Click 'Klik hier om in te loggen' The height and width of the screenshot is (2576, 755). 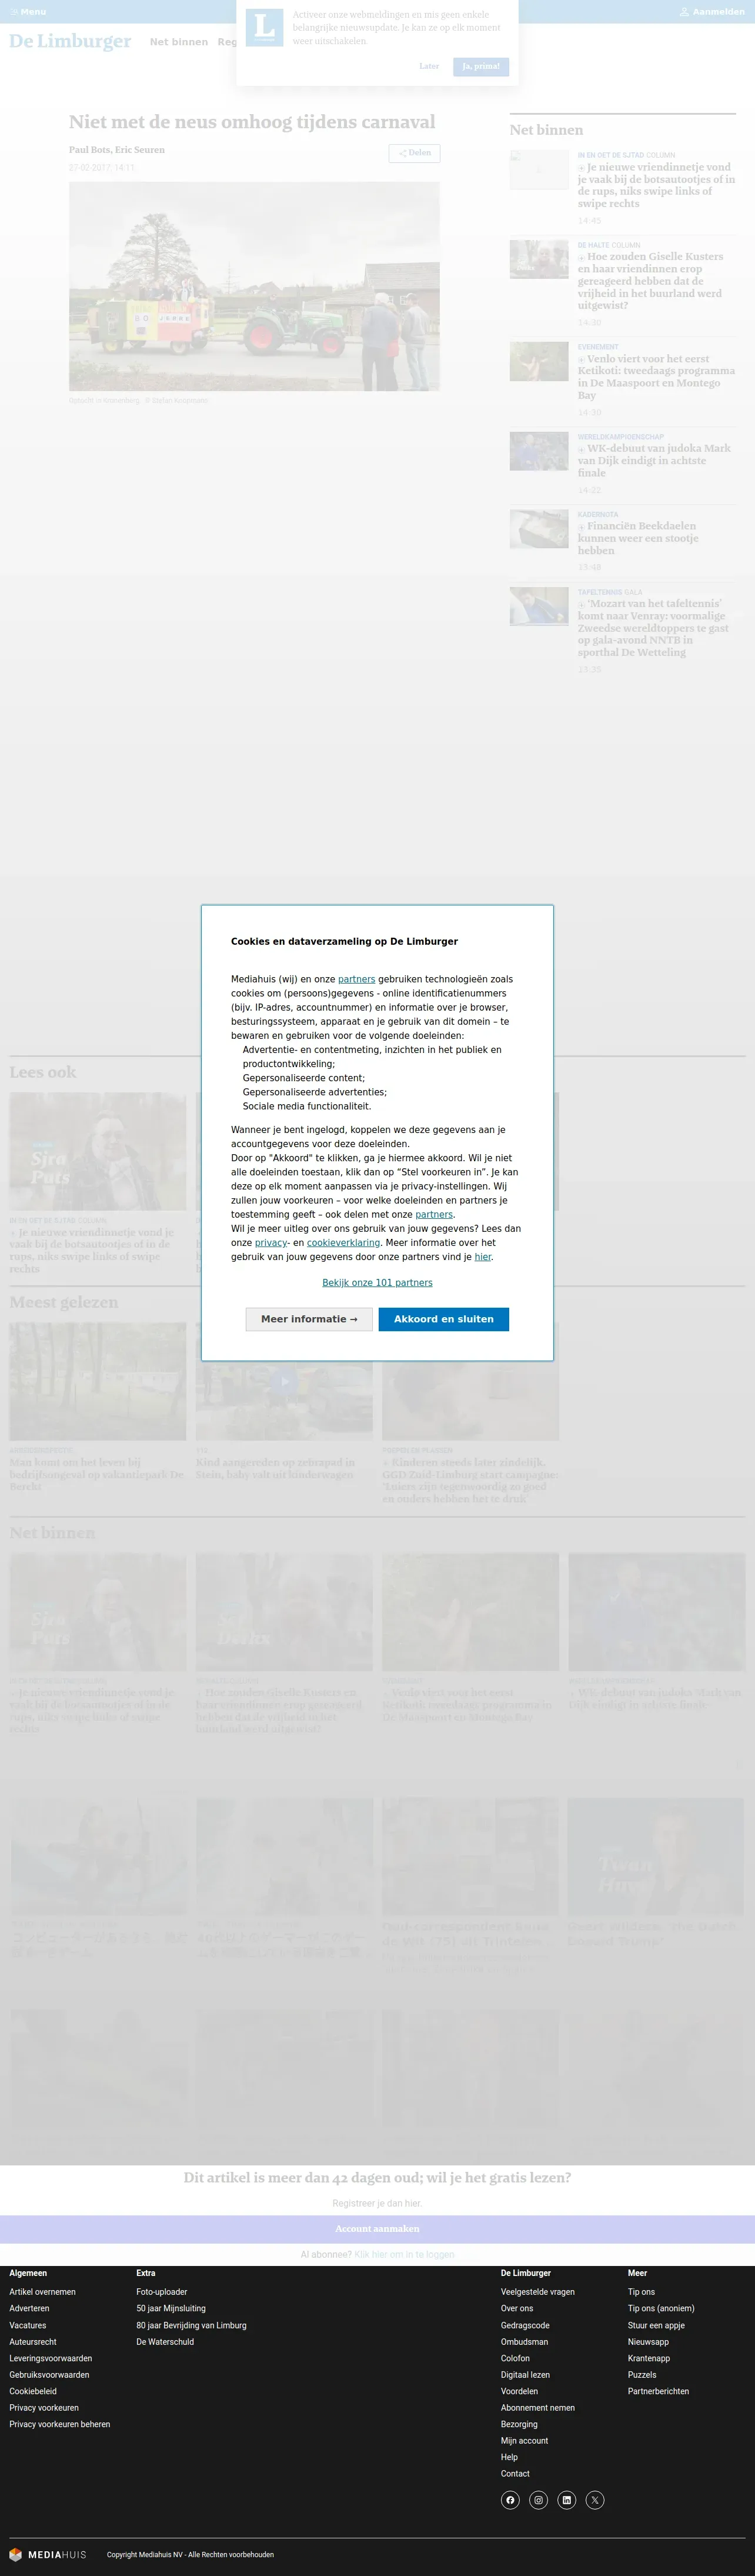(x=404, y=2255)
